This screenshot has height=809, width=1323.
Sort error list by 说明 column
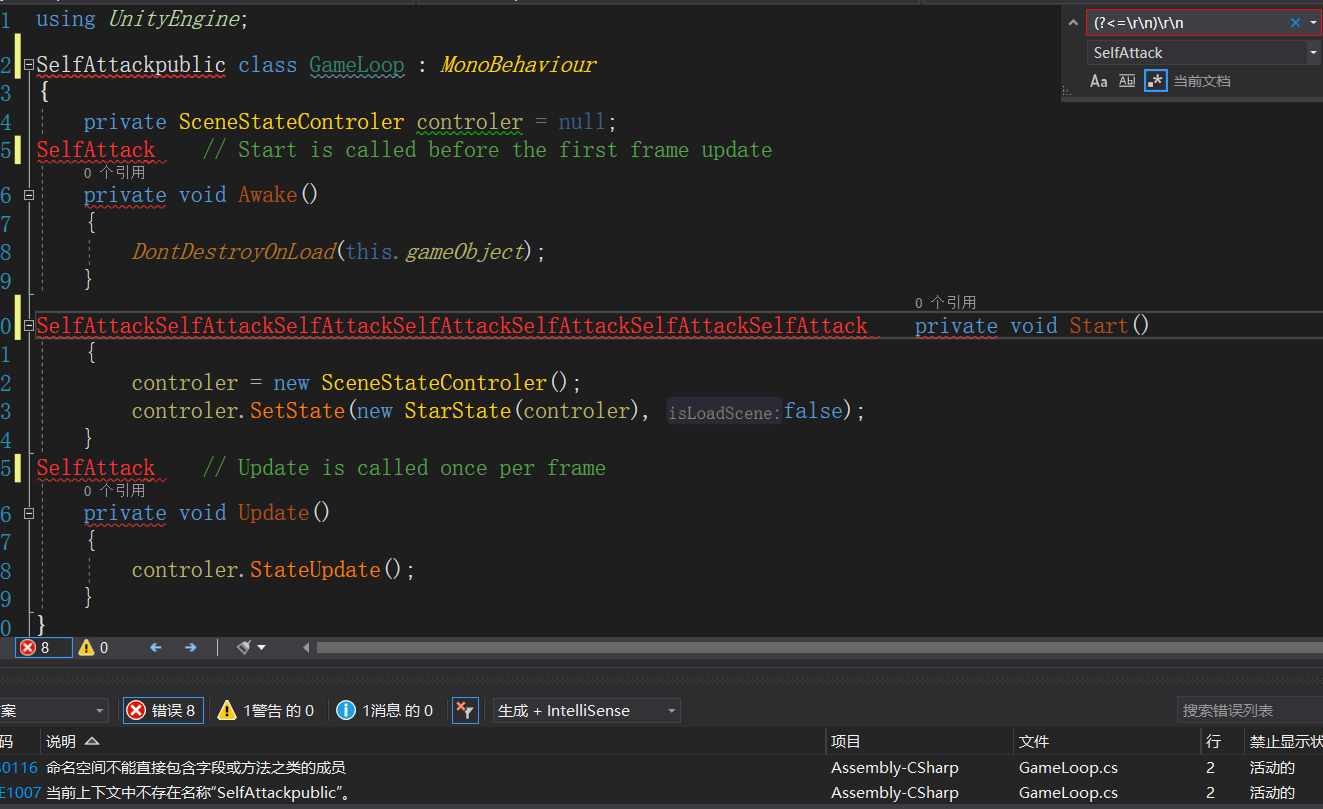coord(434,742)
